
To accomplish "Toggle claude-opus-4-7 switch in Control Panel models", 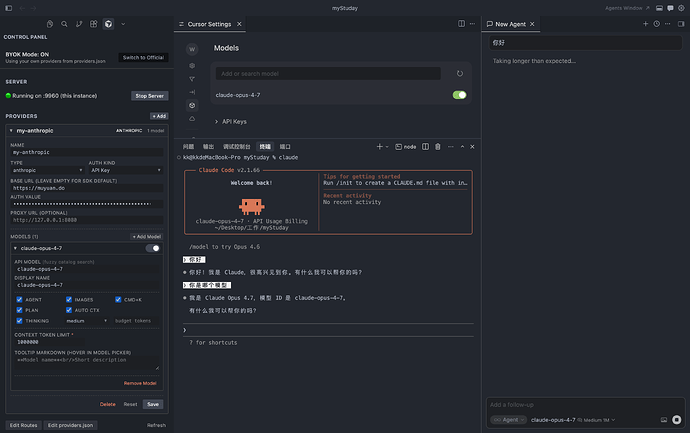I will [153, 248].
